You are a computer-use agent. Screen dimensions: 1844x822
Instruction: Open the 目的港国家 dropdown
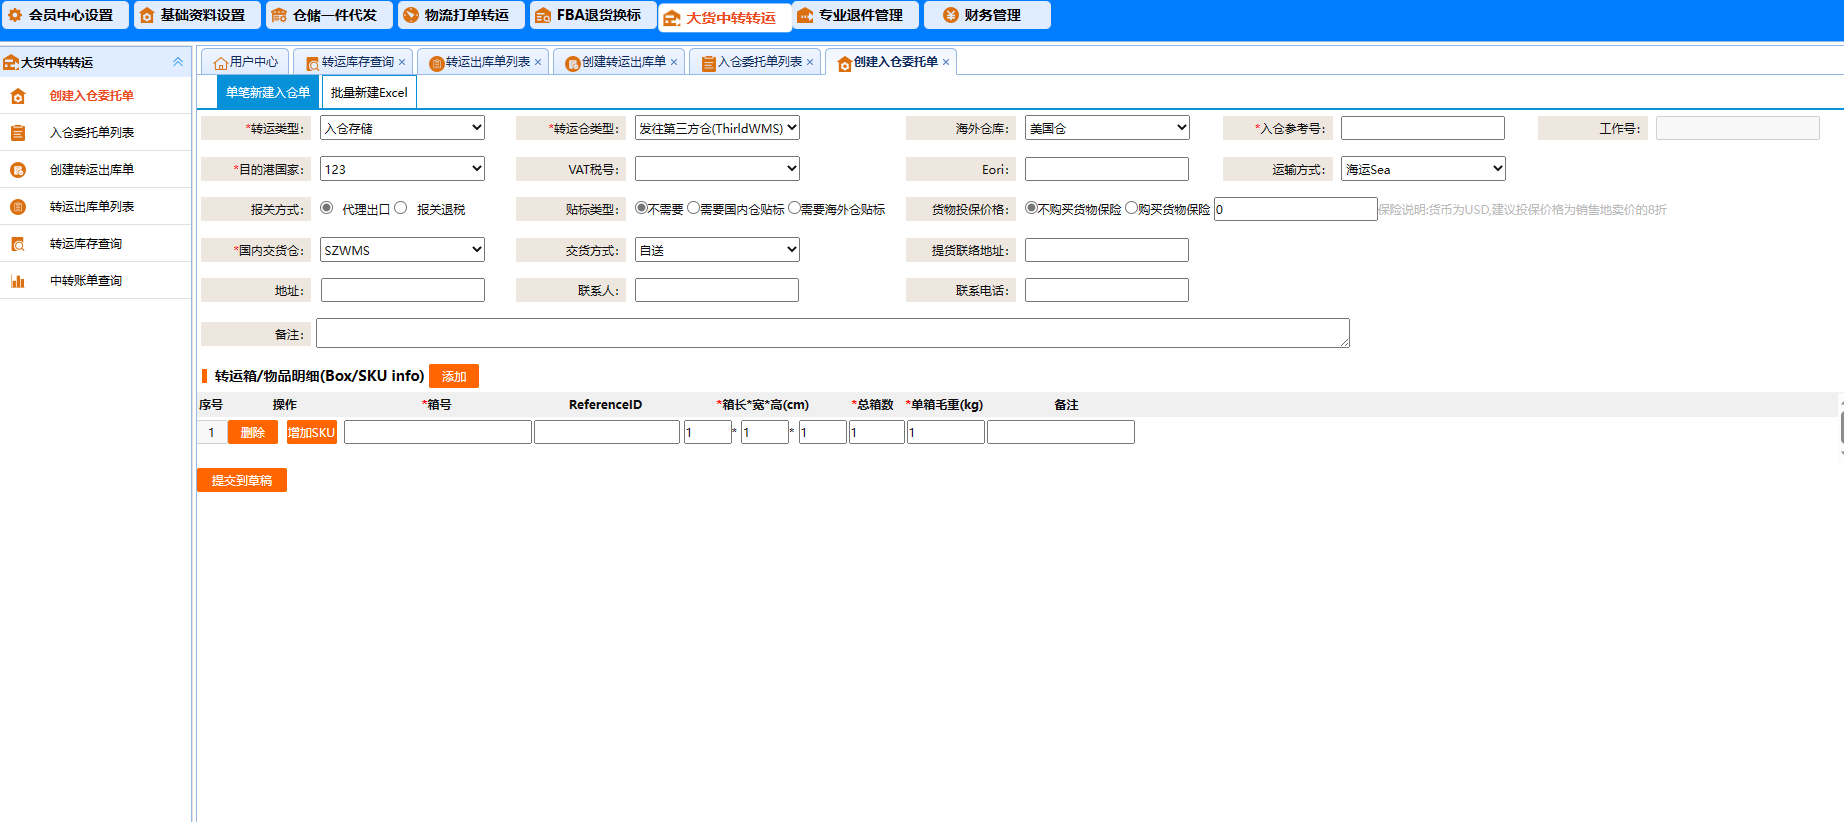click(x=402, y=169)
